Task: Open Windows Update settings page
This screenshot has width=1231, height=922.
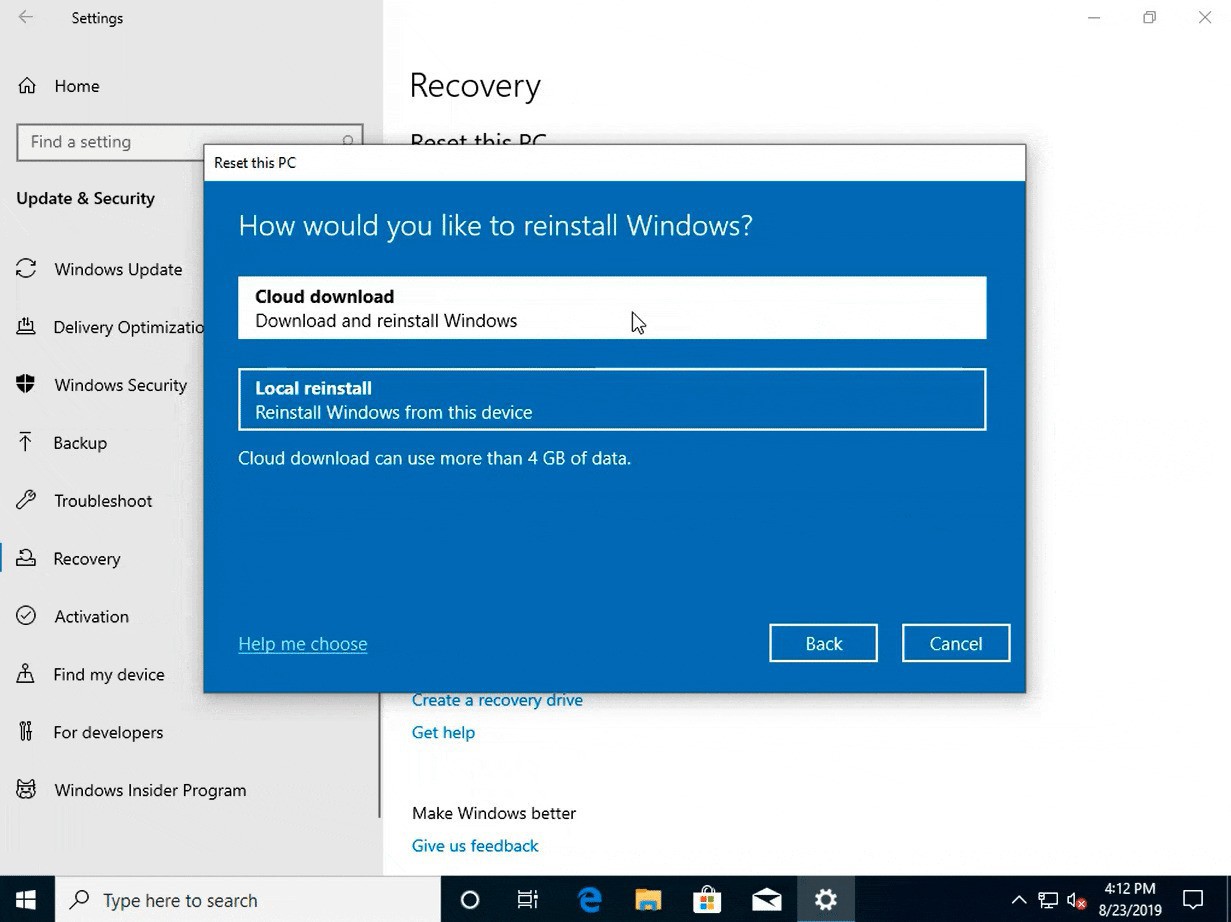Action: pos(118,269)
